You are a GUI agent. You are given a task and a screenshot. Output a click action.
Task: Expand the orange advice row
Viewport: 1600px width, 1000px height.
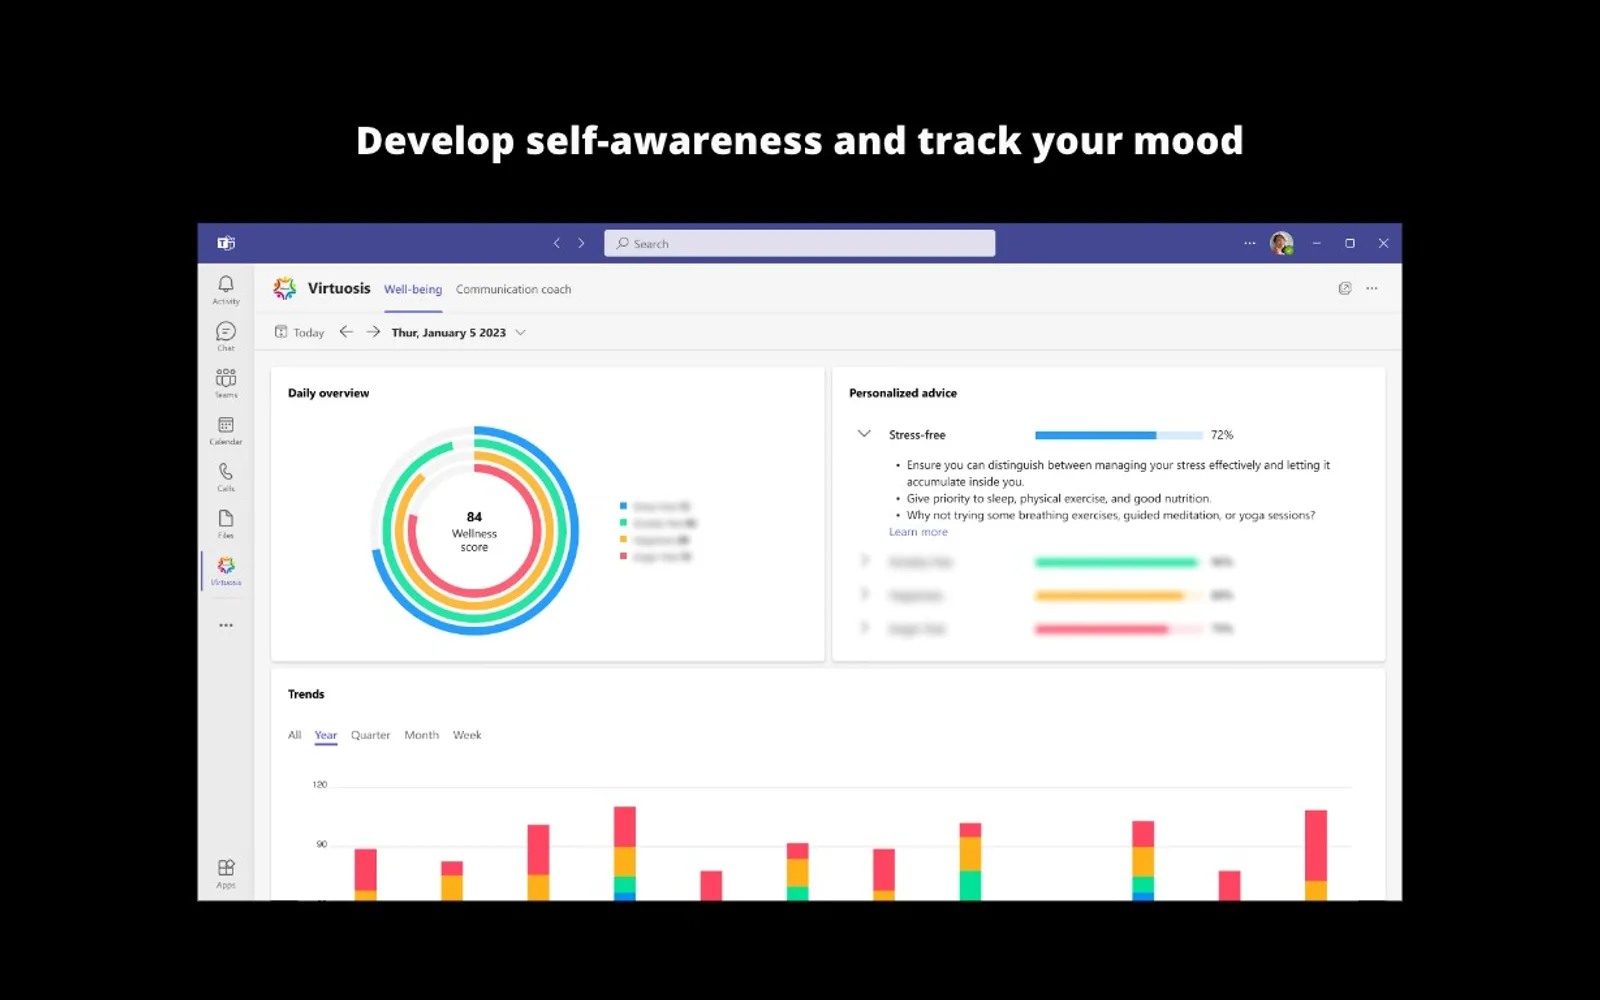coord(864,594)
